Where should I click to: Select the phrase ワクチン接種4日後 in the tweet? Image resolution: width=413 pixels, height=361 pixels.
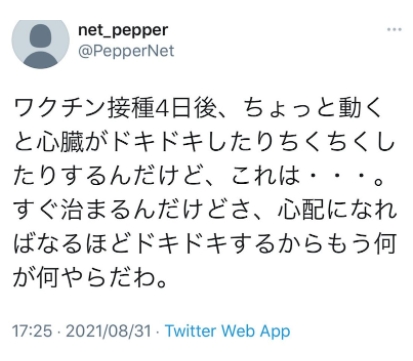115,109
